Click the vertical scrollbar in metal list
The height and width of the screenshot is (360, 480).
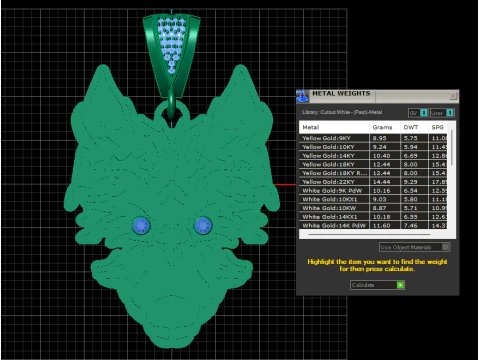click(x=452, y=147)
